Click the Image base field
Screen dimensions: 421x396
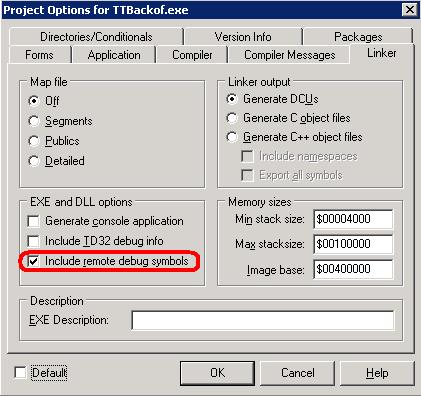[x=353, y=269]
